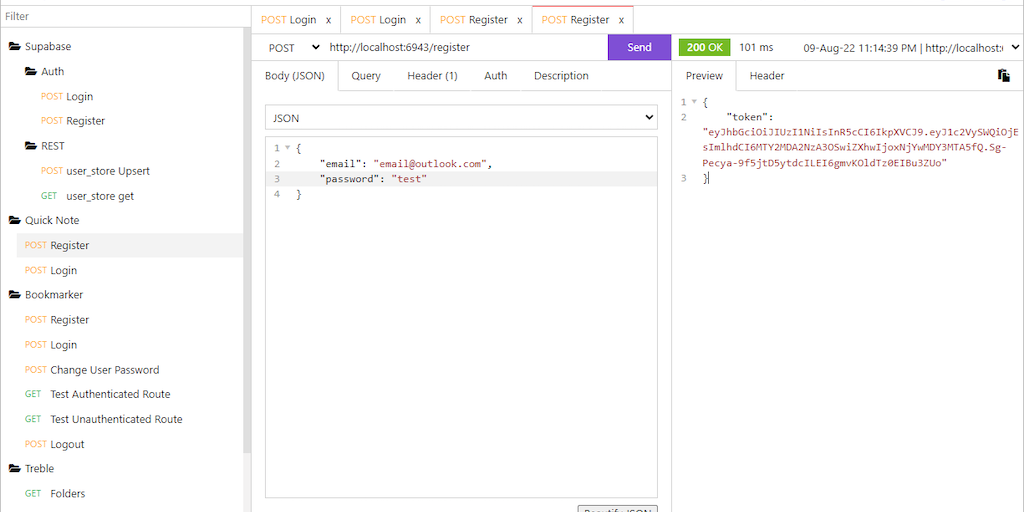This screenshot has height=512, width=1024.
Task: Switch to the Query tab
Action: point(365,76)
